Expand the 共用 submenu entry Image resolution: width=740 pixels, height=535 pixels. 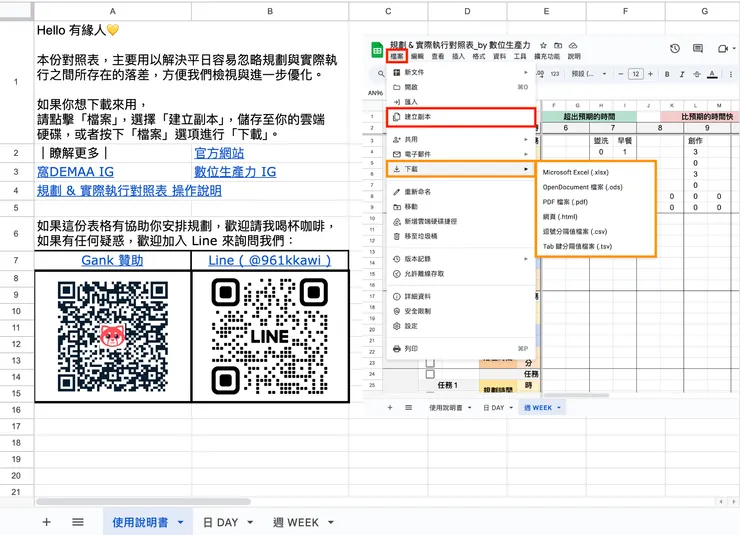tap(461, 140)
